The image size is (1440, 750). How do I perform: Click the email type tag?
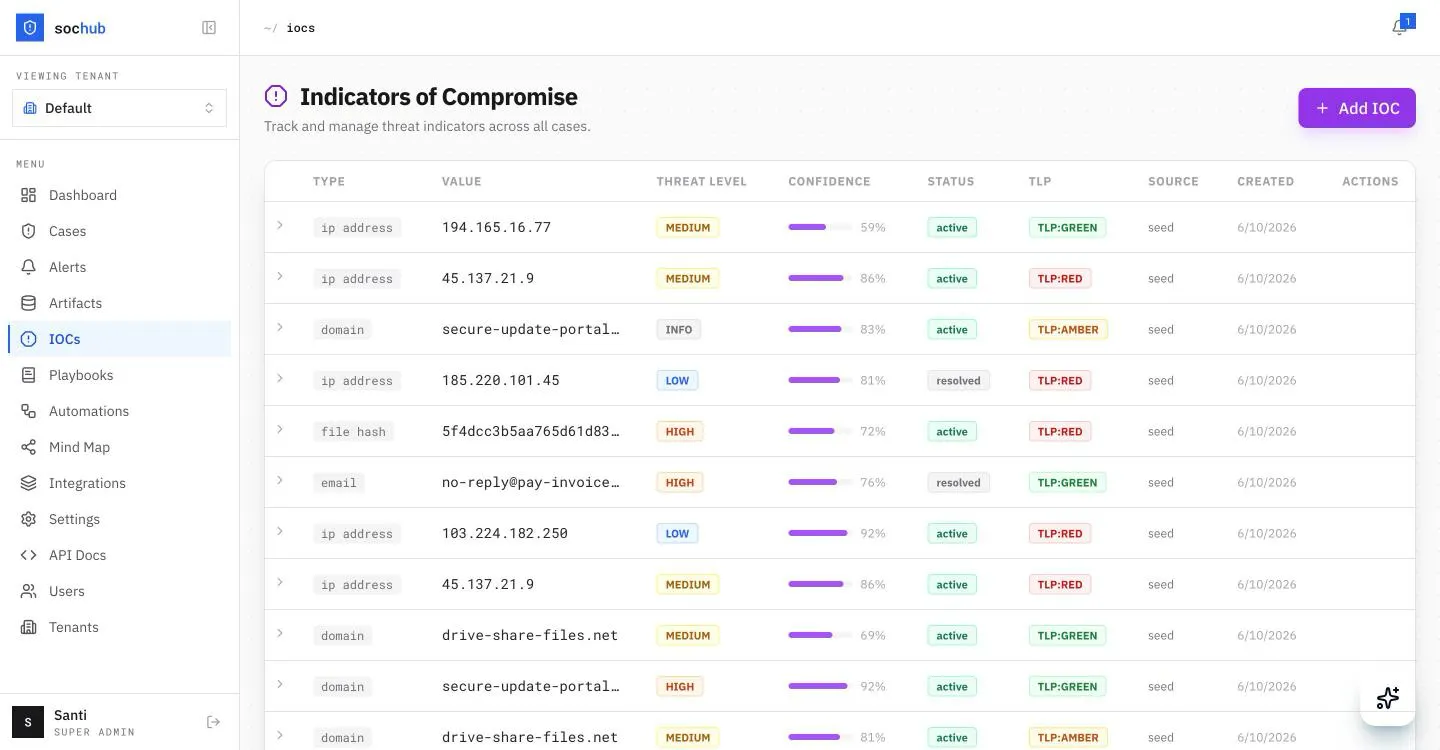coord(339,483)
